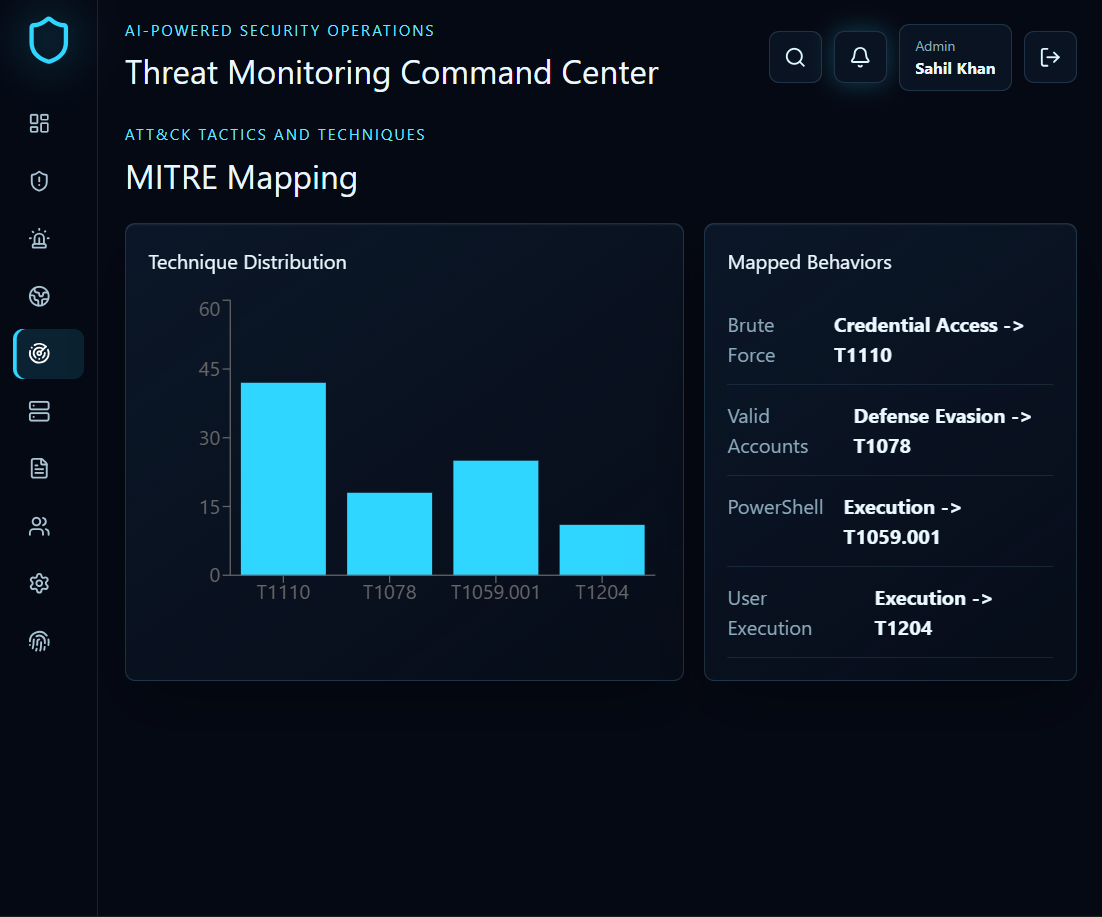Open the globe threat map icon
Viewport: 1102px width, 917px height.
click(x=39, y=297)
